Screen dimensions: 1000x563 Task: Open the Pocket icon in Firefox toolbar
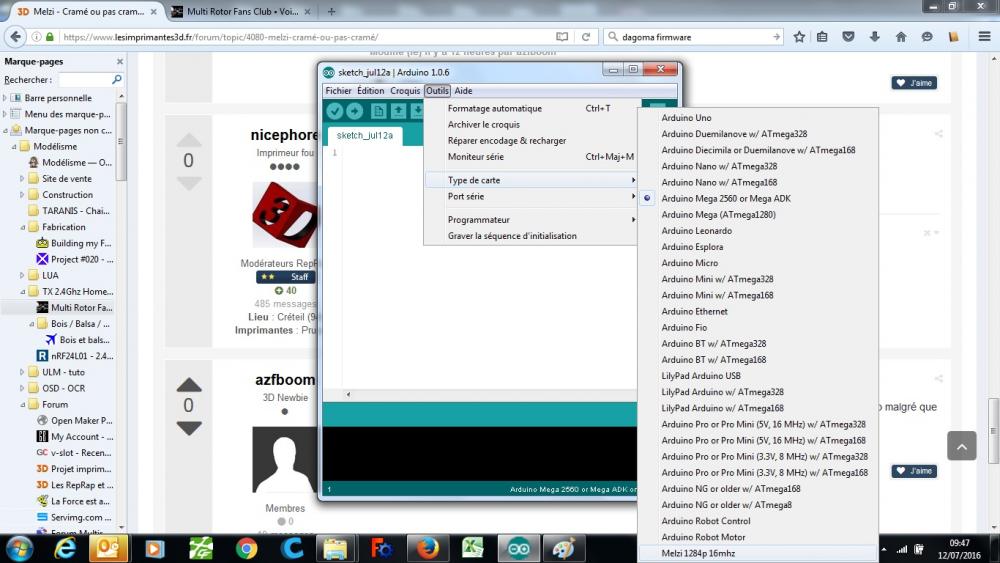coord(848,37)
